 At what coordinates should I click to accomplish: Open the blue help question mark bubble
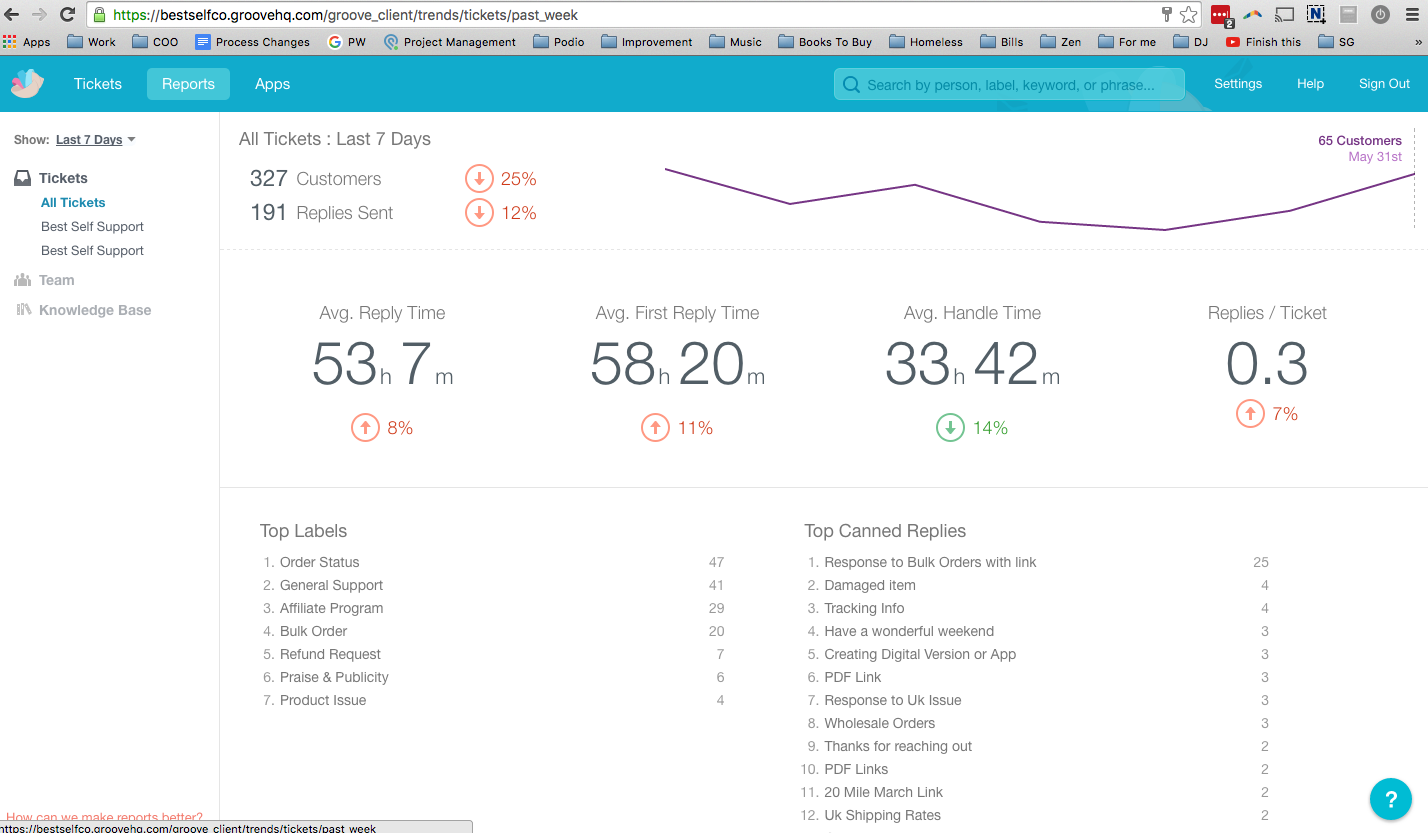(1390, 799)
